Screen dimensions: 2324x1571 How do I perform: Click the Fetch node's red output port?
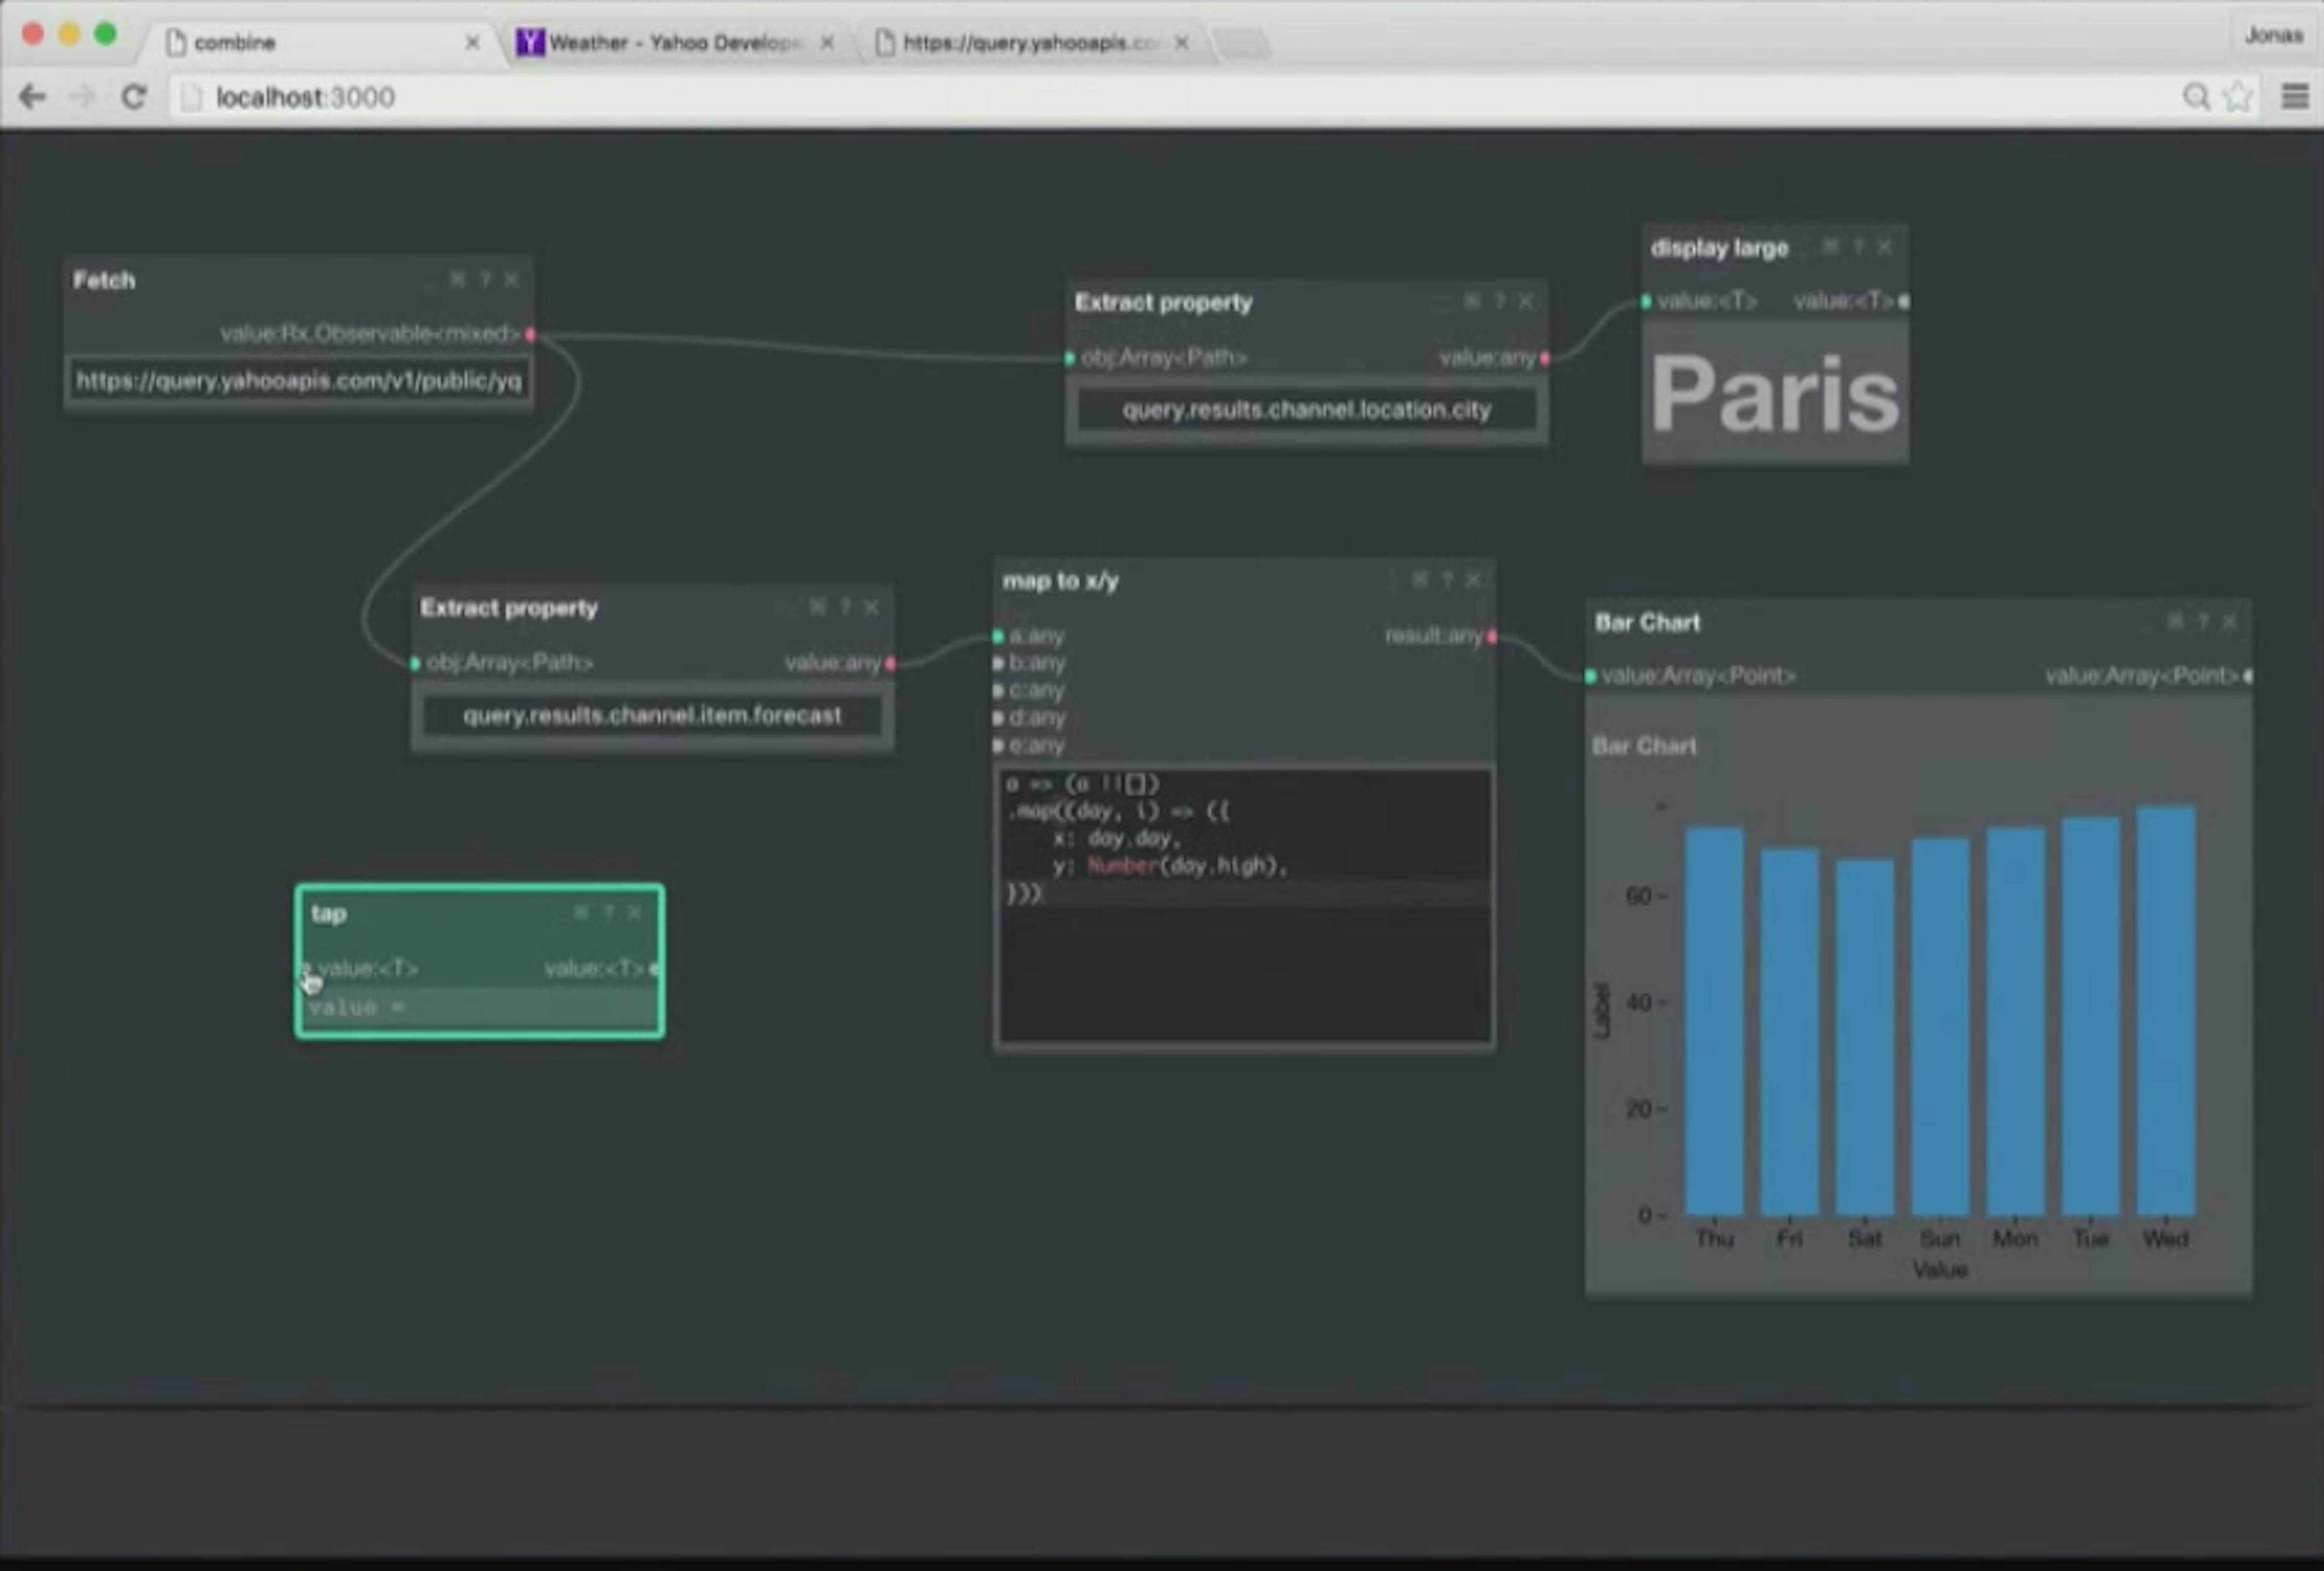click(x=530, y=334)
